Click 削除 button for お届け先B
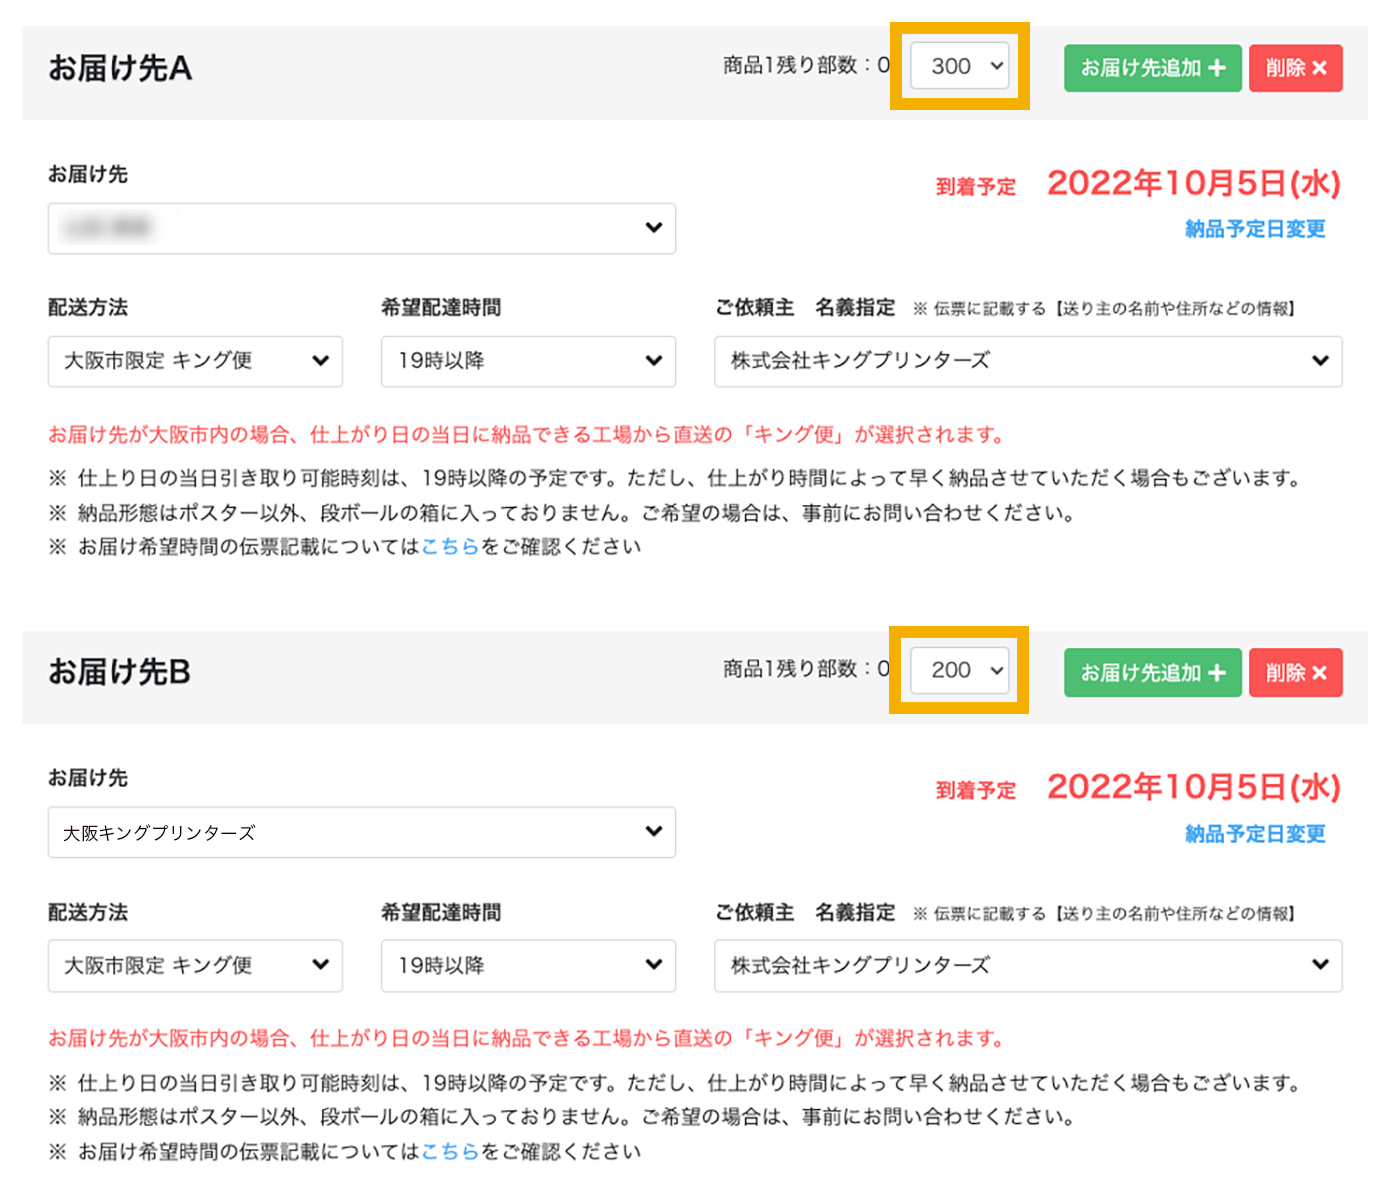Viewport: 1392px width, 1180px height. [1296, 673]
